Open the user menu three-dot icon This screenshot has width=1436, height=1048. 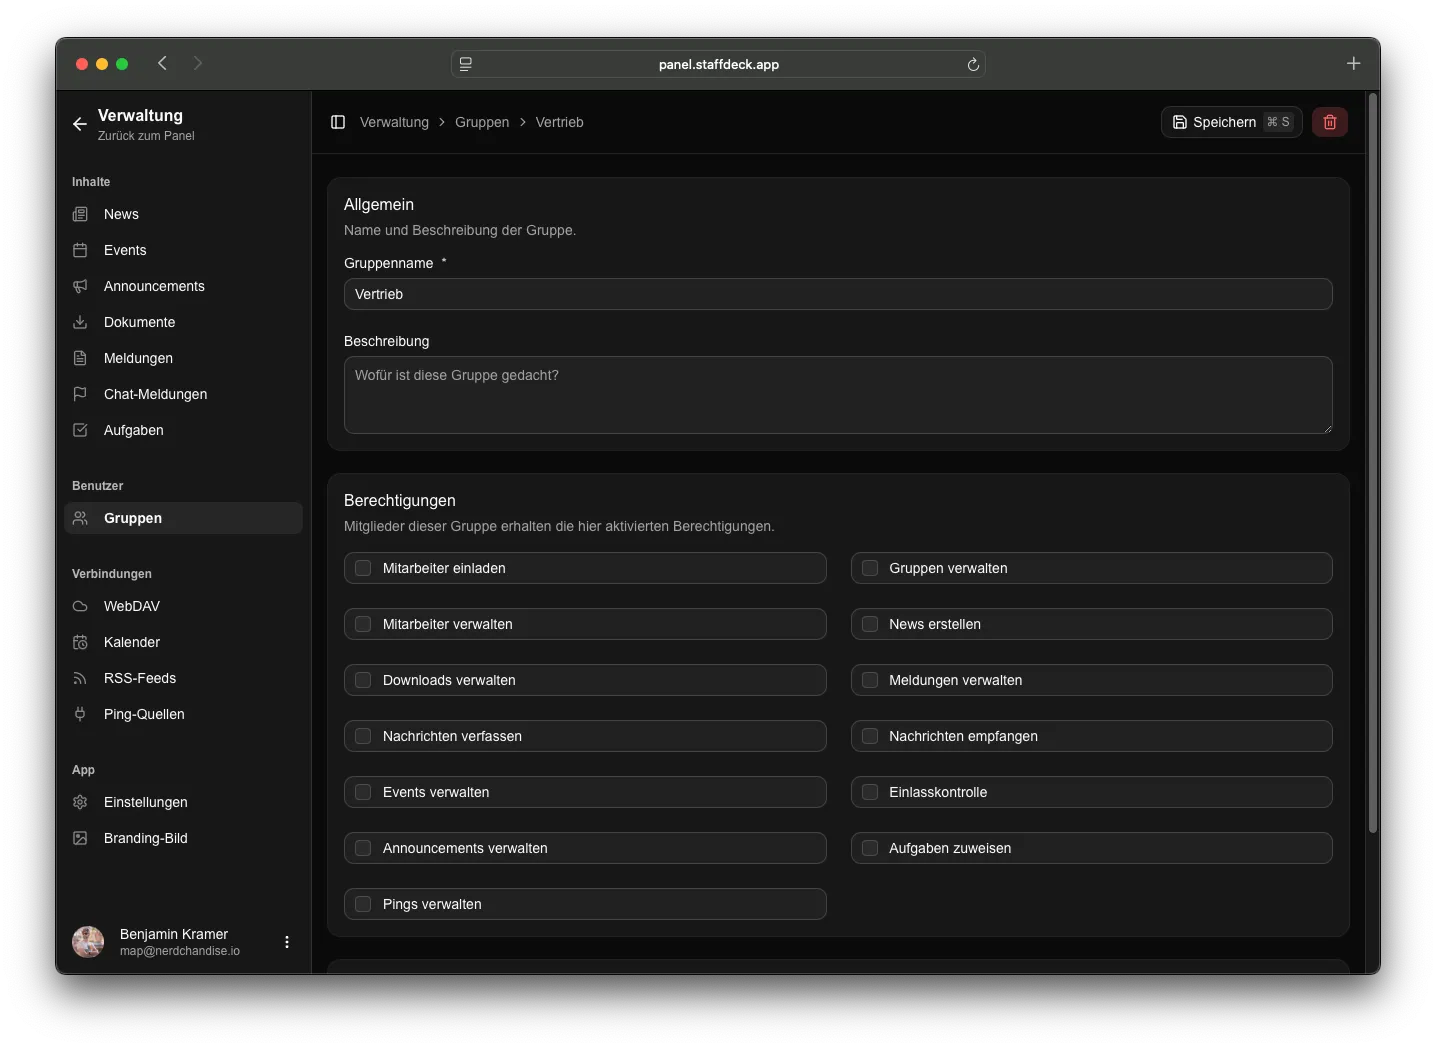click(287, 942)
